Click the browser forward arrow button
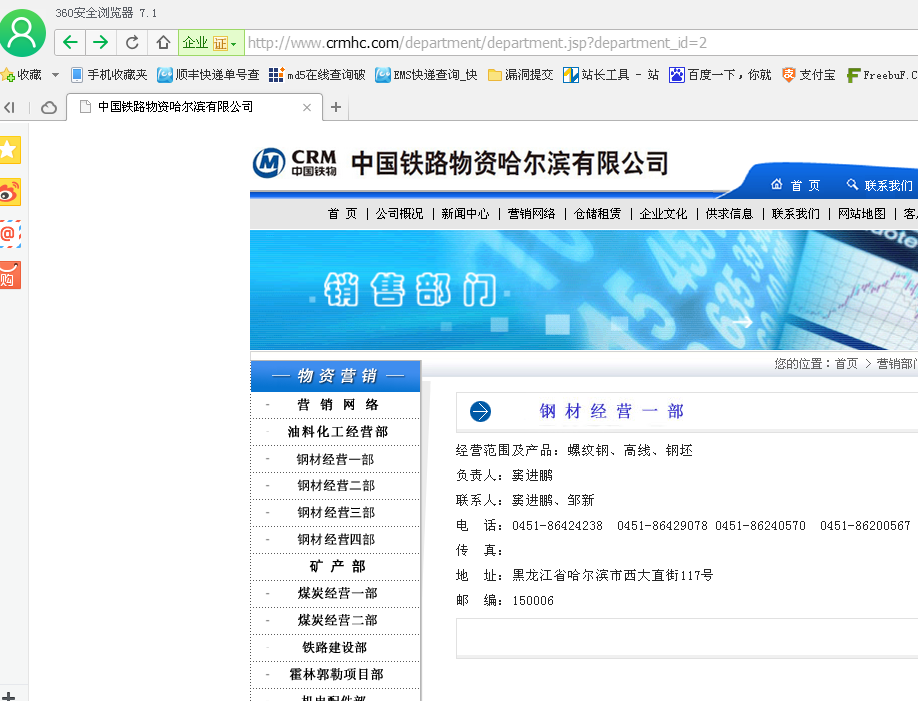Screen dimensions: 918x701 [101, 42]
